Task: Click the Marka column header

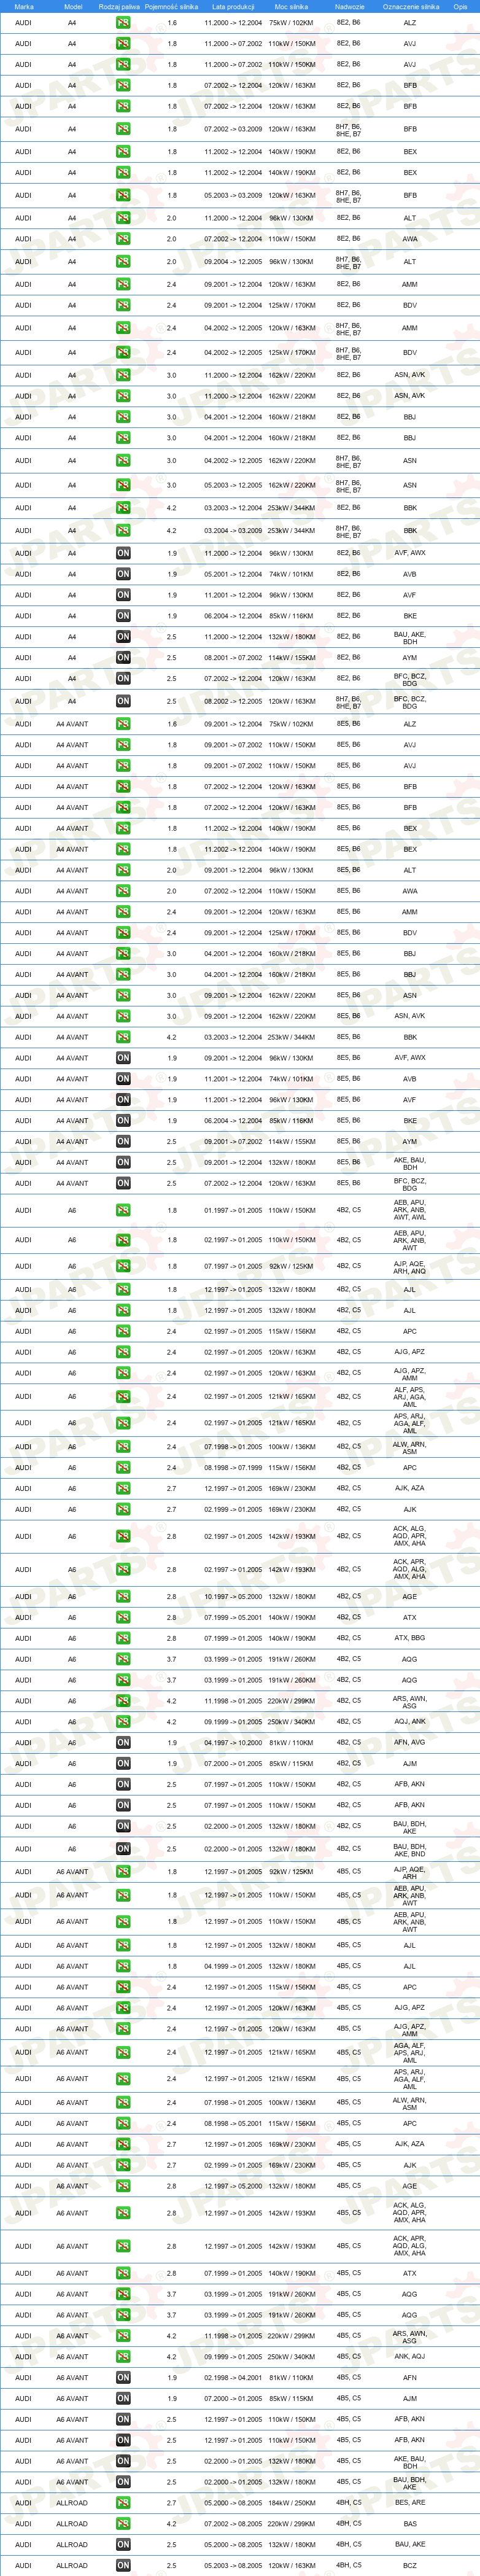Action: (24, 6)
